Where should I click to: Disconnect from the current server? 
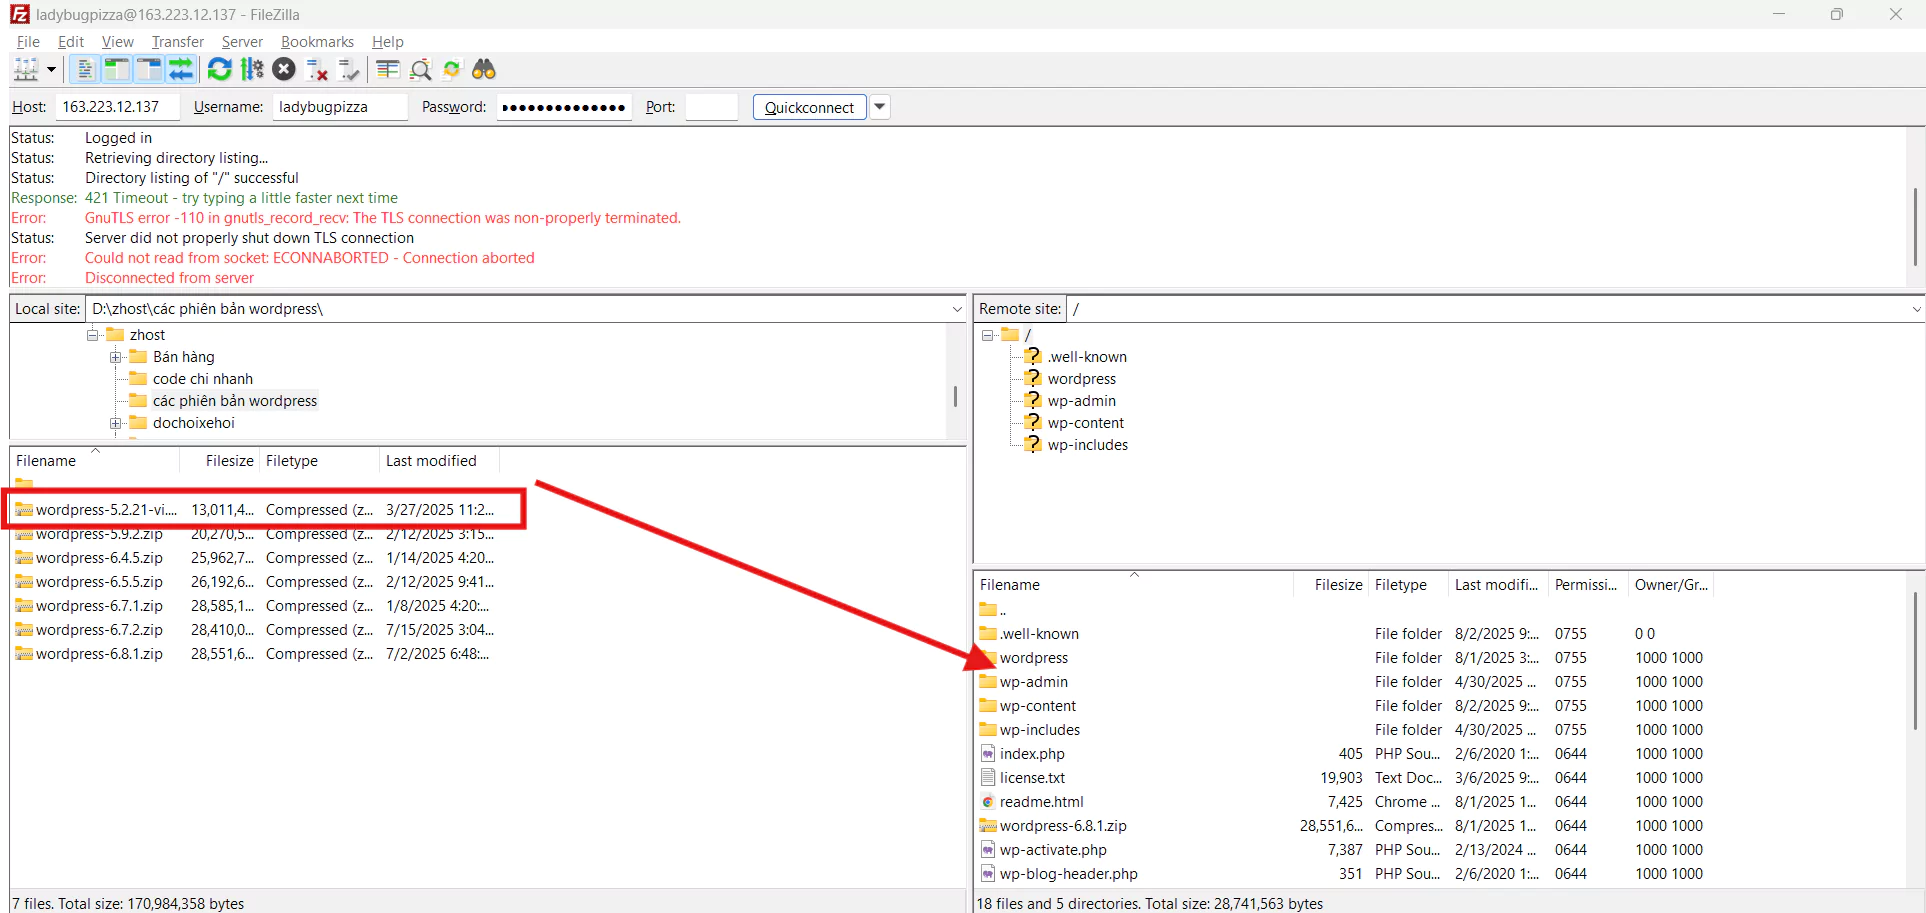tap(317, 69)
